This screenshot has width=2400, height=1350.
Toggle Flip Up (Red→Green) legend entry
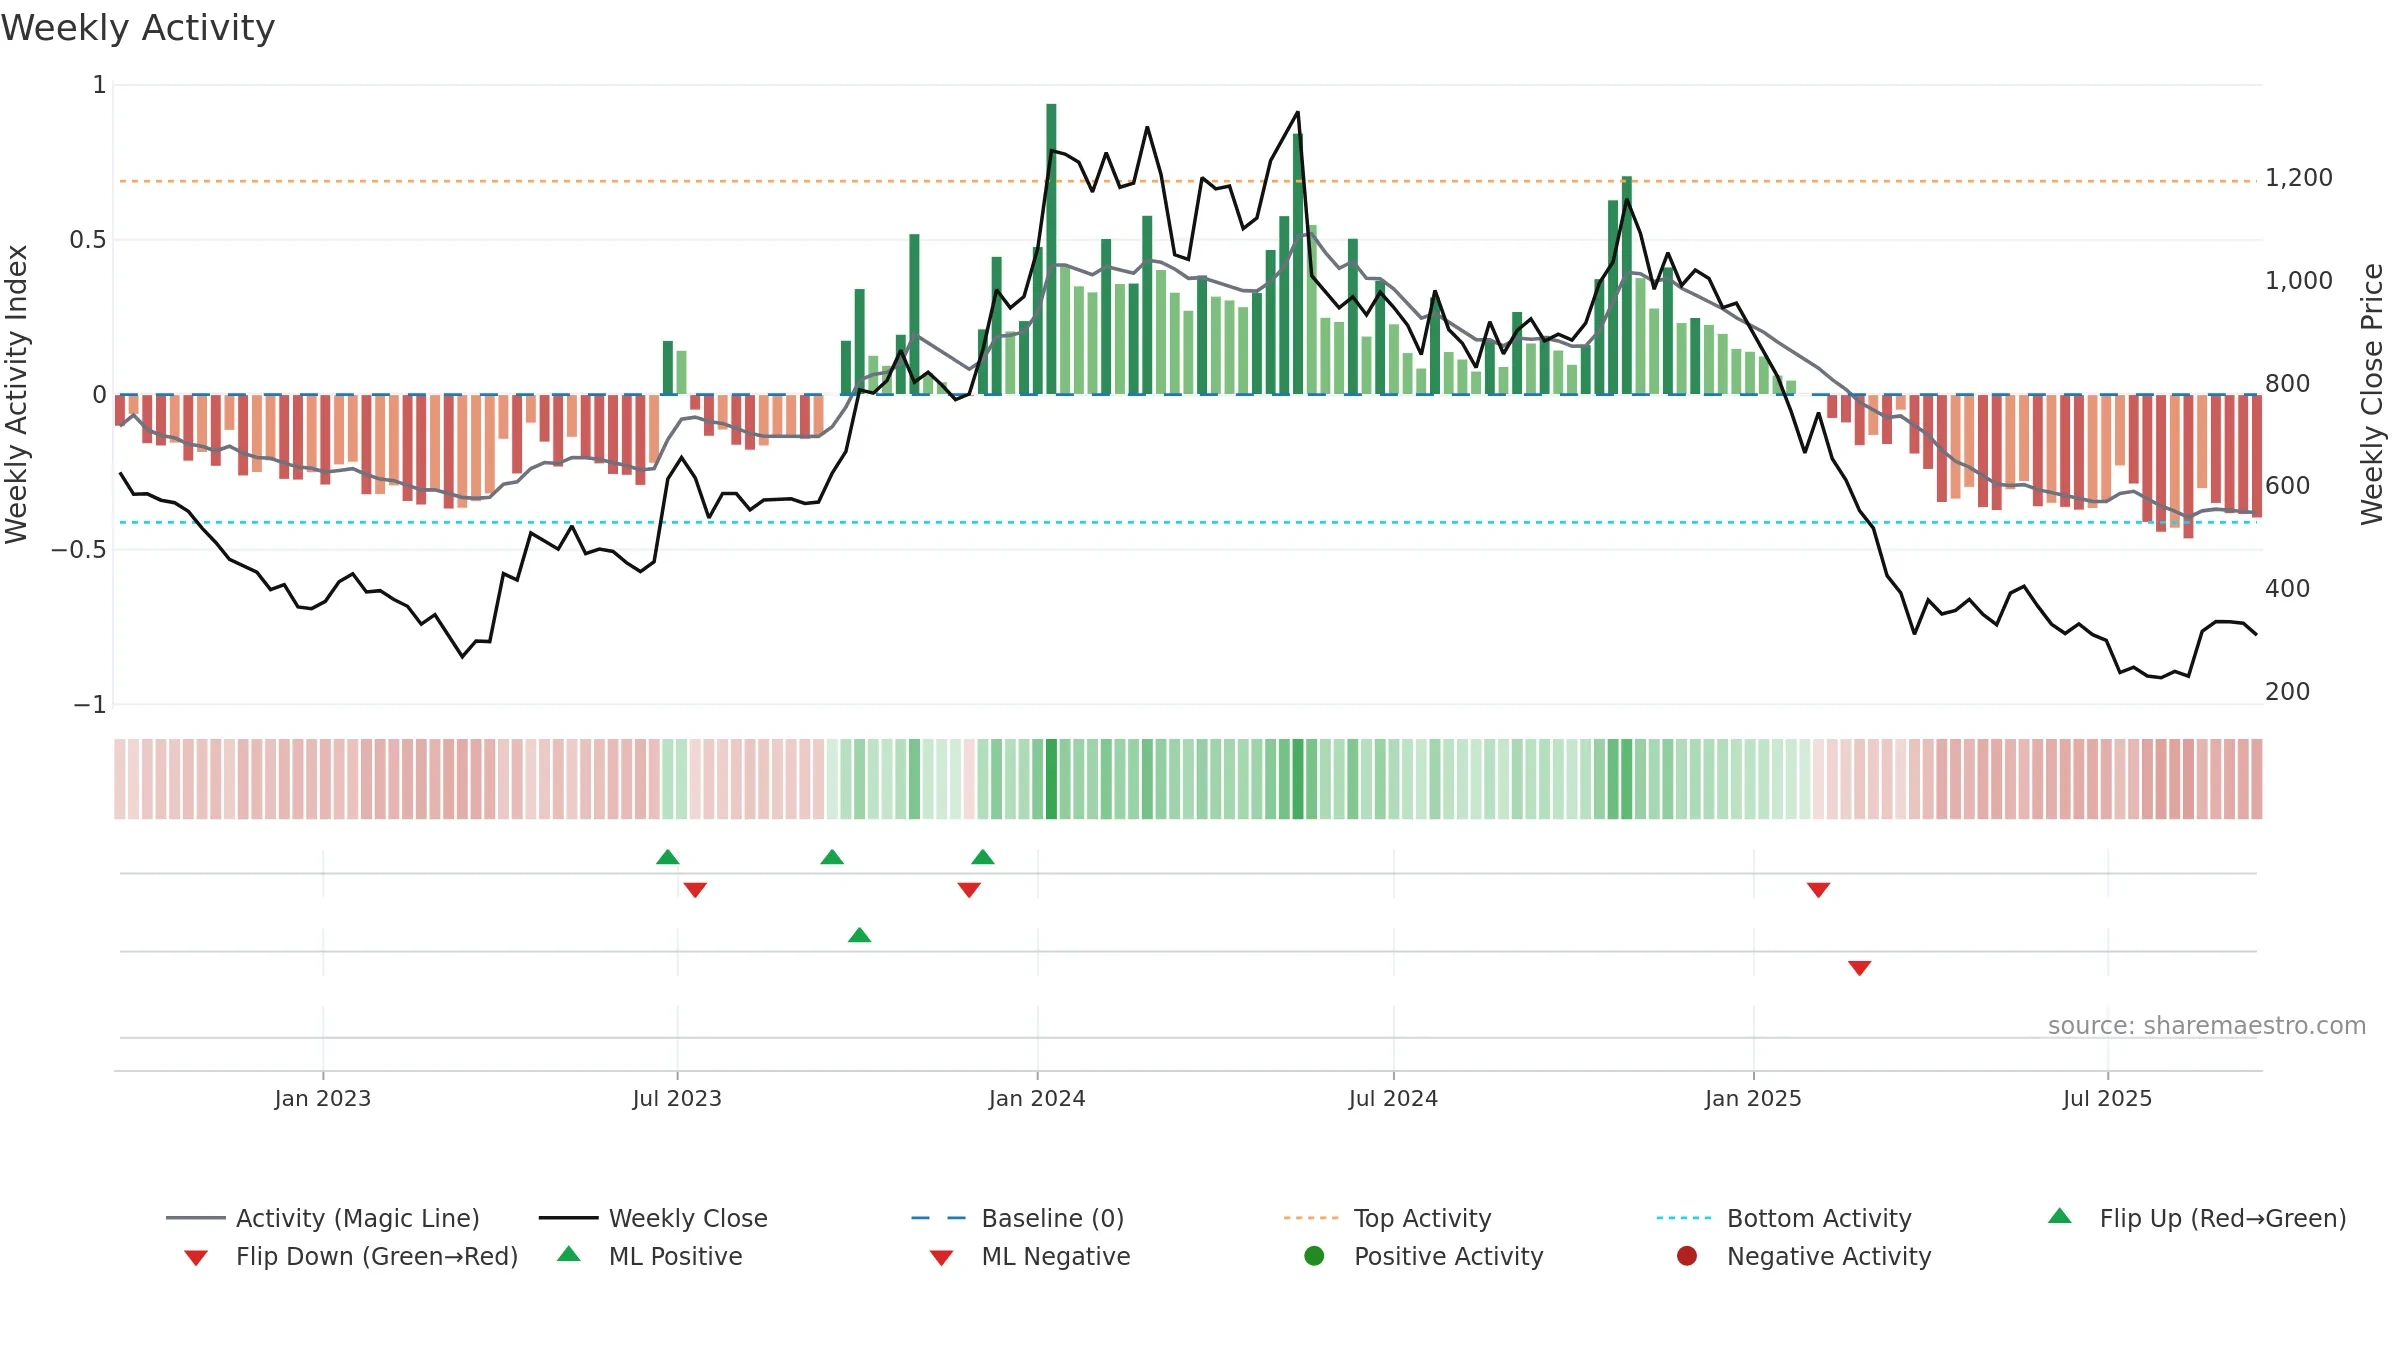pyautogui.click(x=2197, y=1218)
